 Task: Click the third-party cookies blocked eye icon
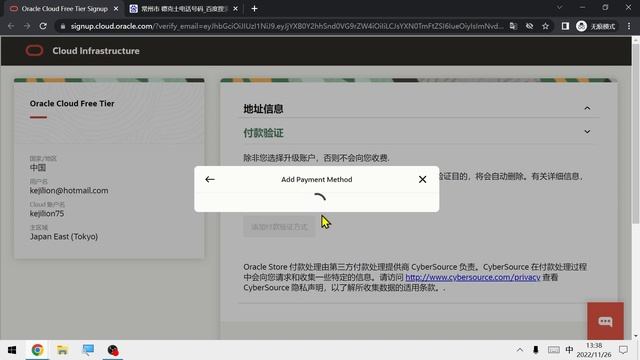click(x=529, y=26)
